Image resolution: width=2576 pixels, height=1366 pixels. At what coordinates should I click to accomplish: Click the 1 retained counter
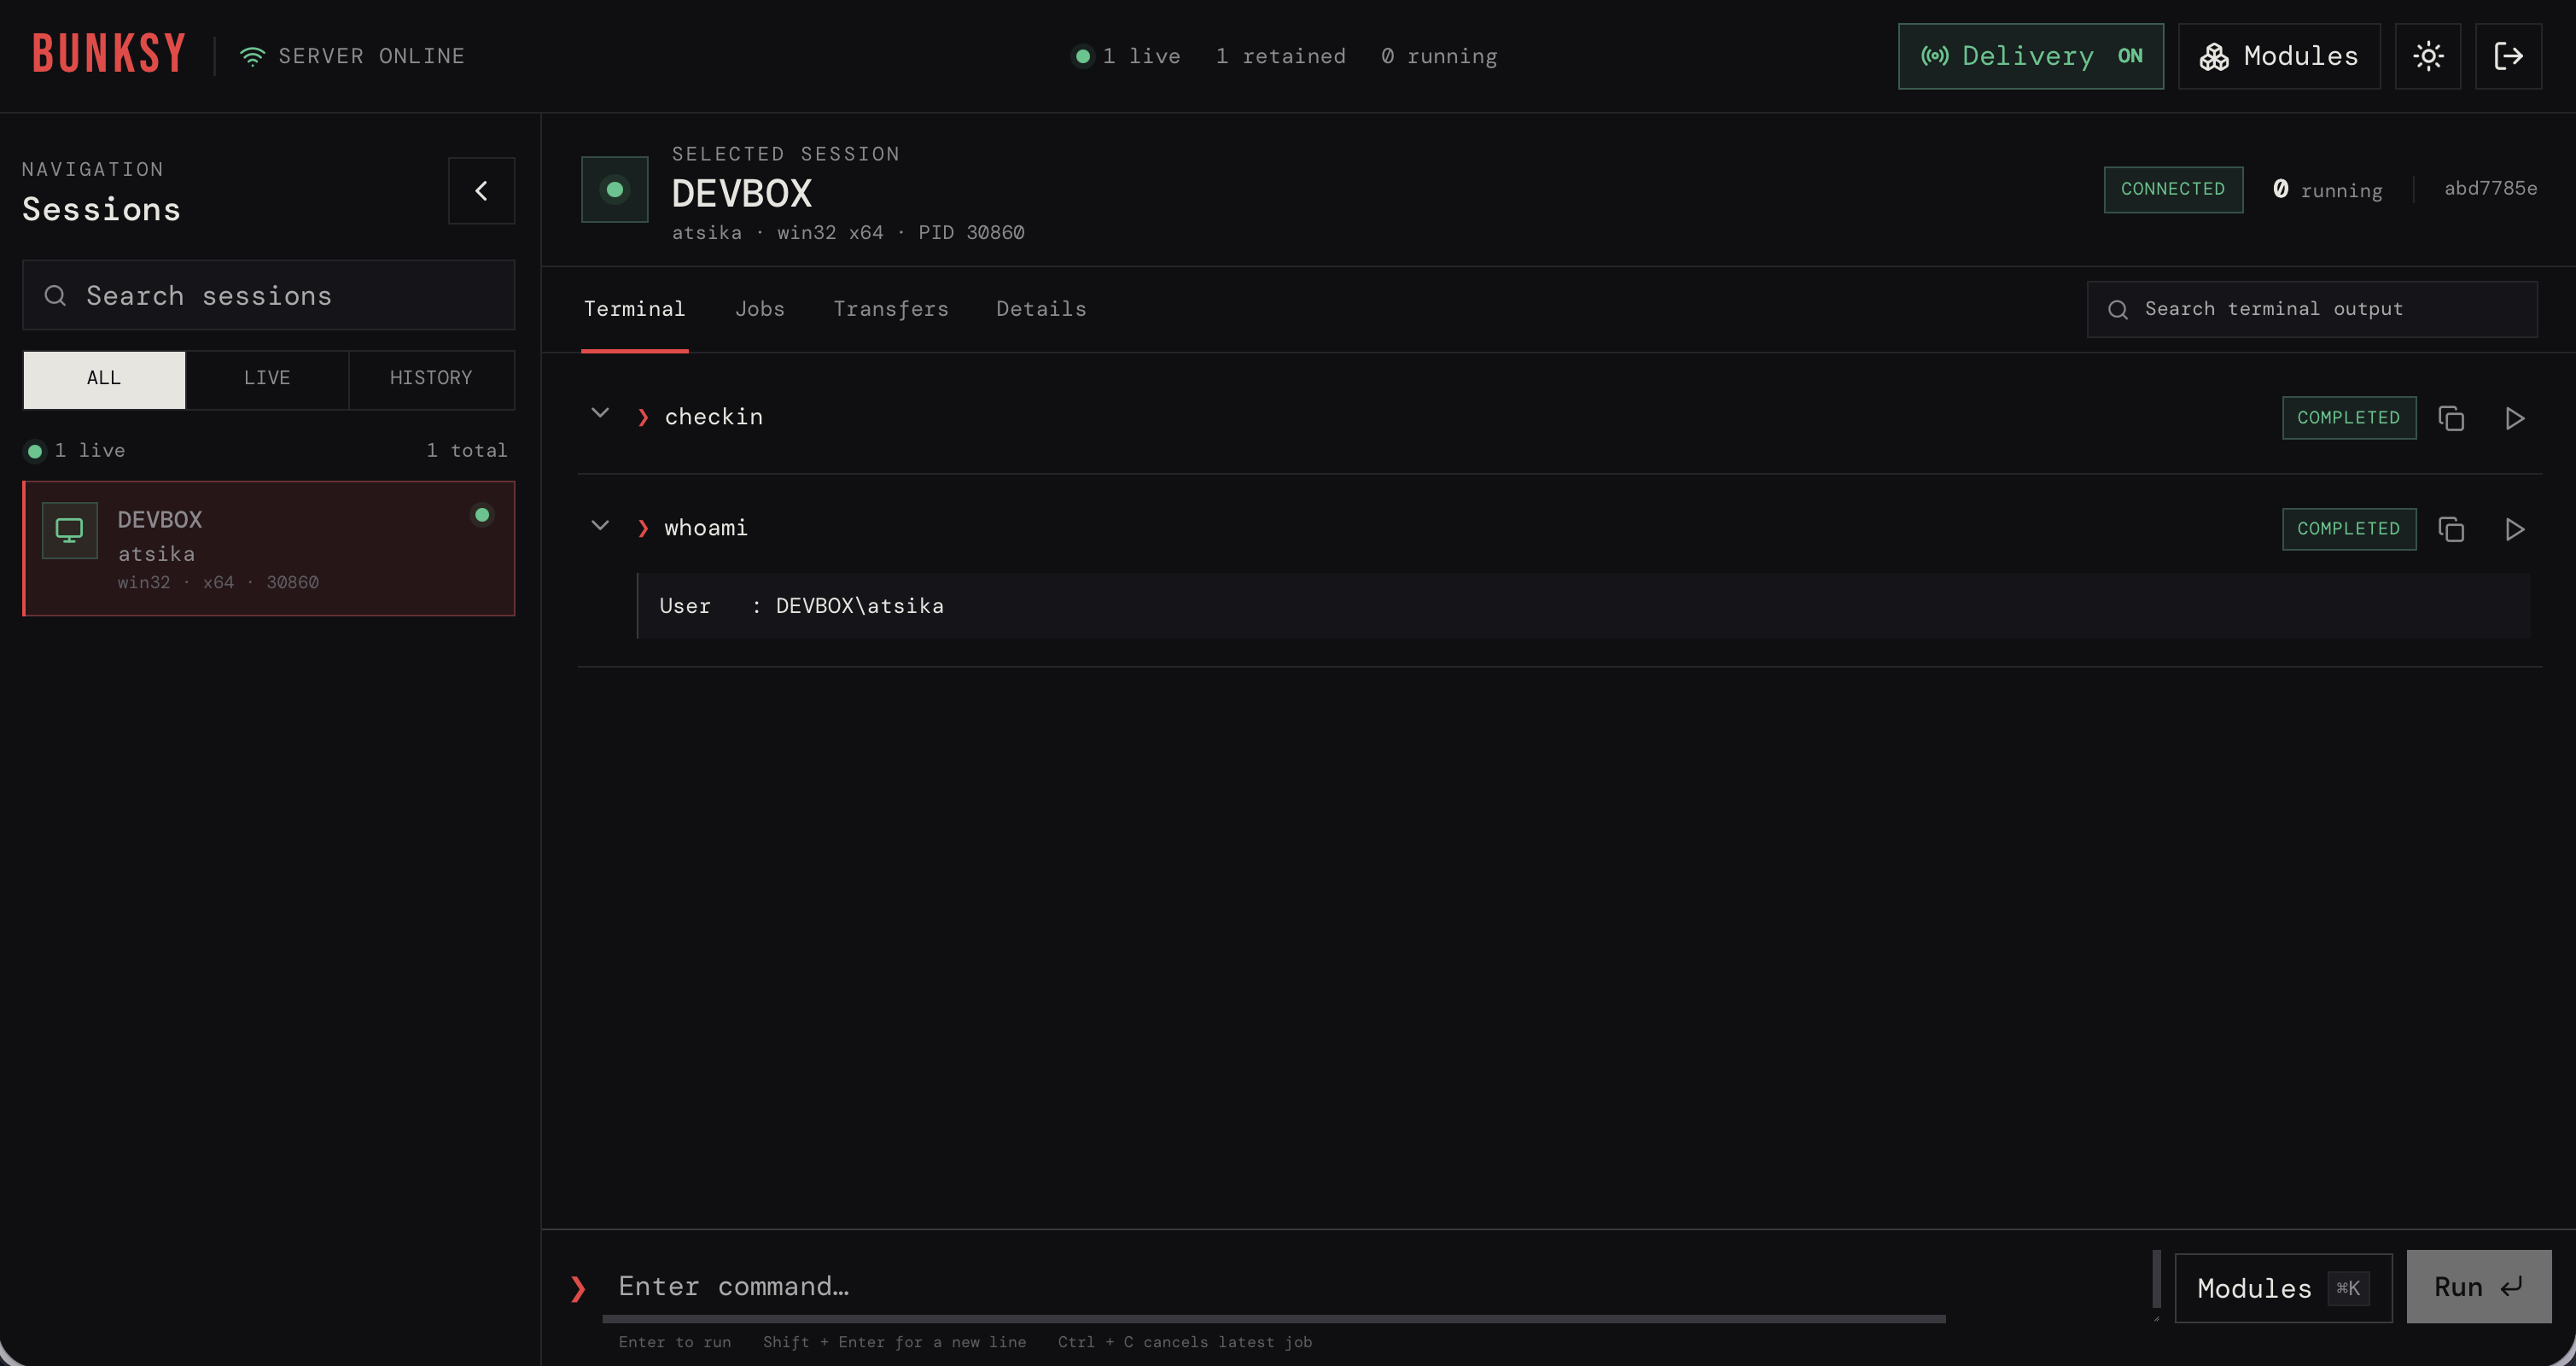pyautogui.click(x=1281, y=56)
